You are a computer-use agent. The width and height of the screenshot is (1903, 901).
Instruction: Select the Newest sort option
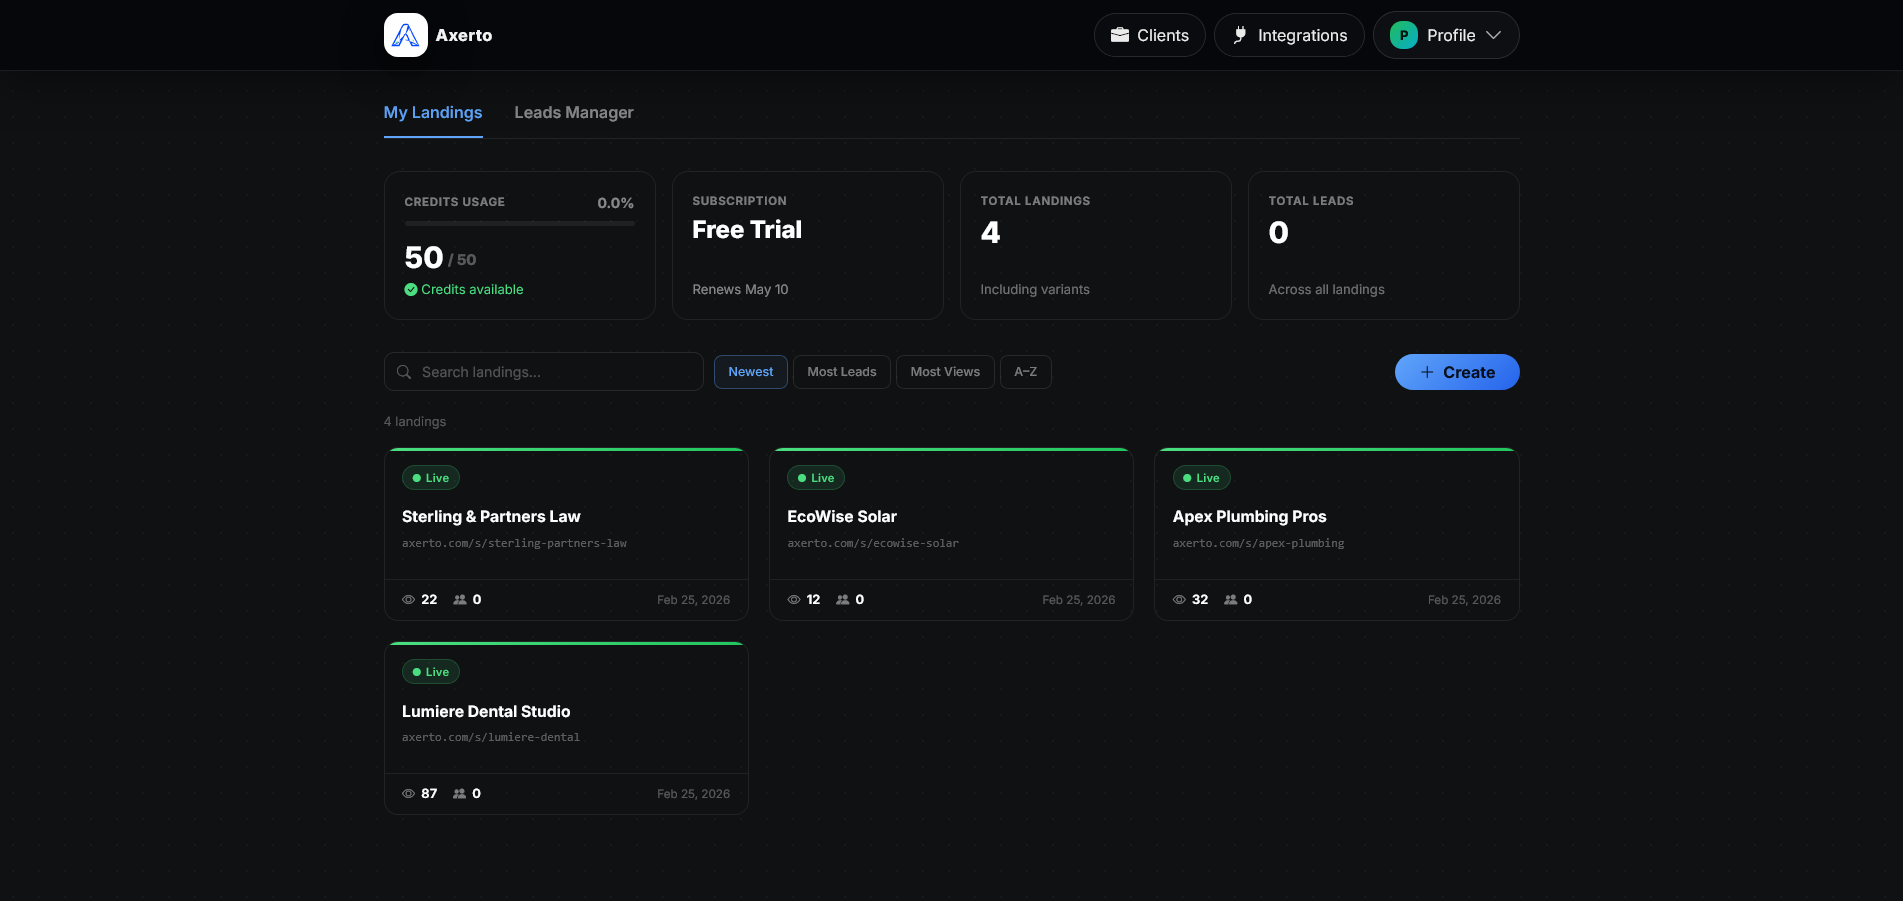click(x=750, y=372)
